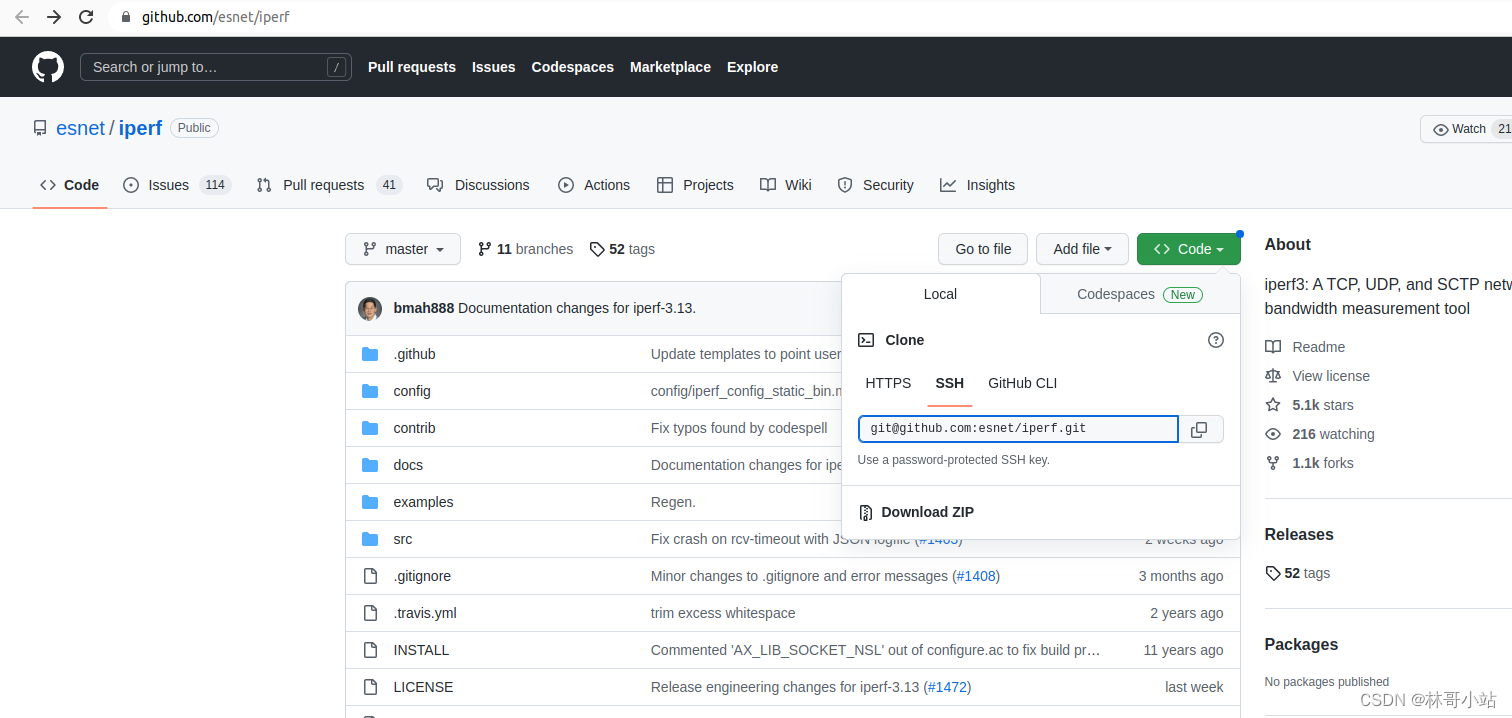1512x718 pixels.
Task: Click the help question mark icon beside Clone
Action: click(x=1216, y=340)
